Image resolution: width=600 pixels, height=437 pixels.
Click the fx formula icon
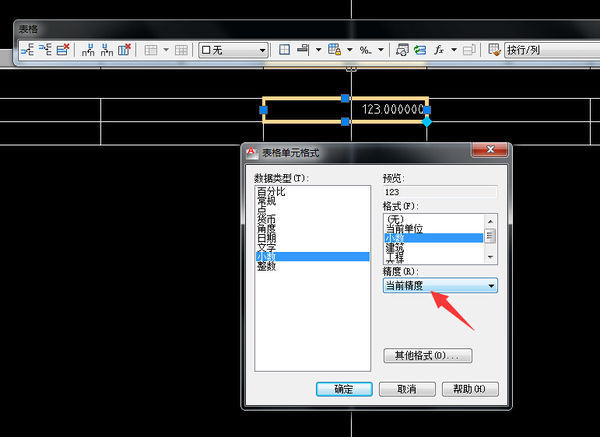pos(438,49)
